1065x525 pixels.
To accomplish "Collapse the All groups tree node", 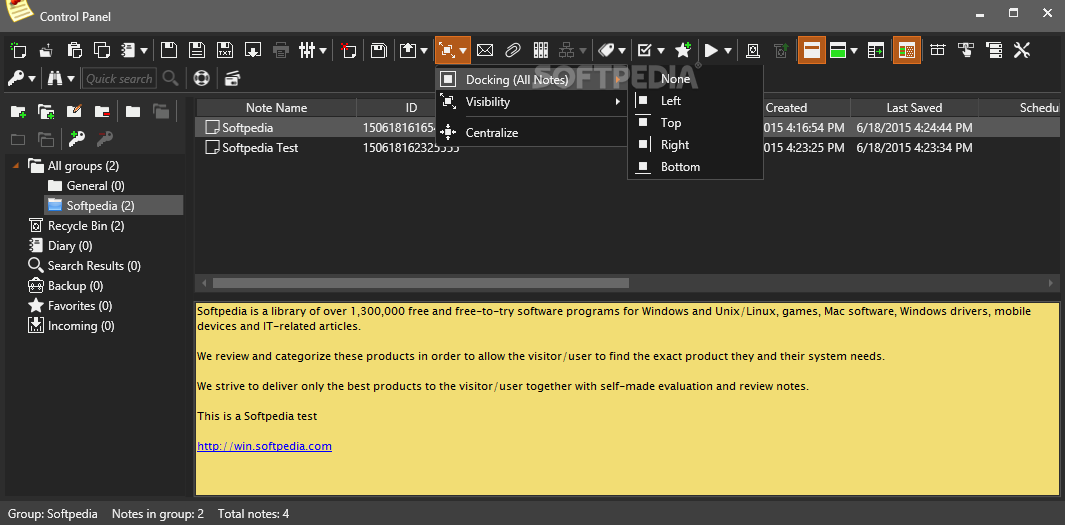I will pyautogui.click(x=16, y=166).
